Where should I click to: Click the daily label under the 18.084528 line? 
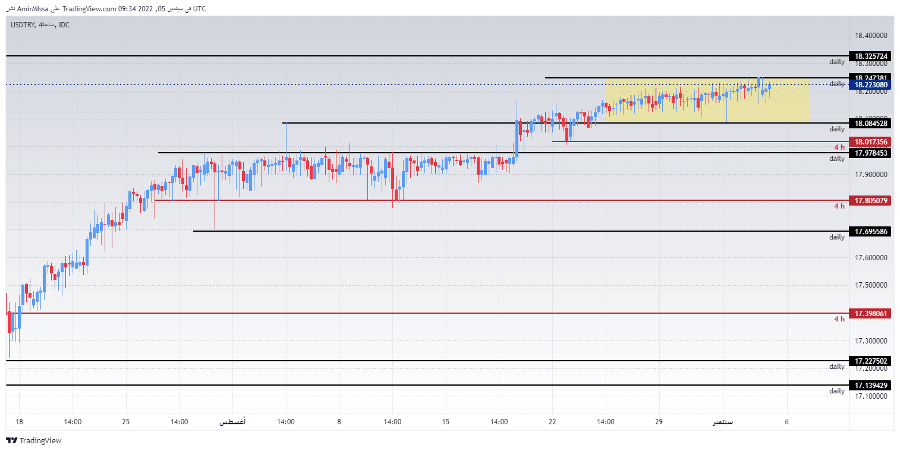[x=837, y=129]
